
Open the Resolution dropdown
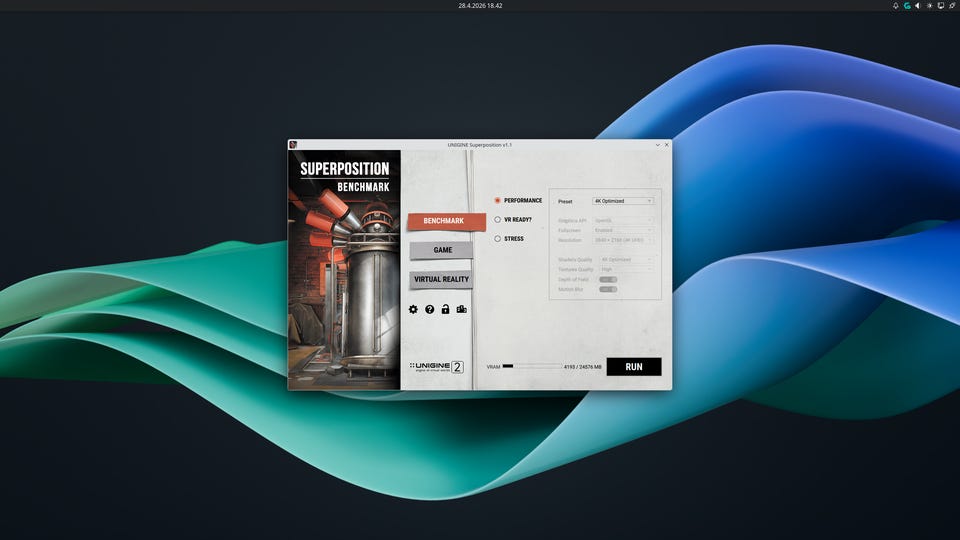coord(623,240)
